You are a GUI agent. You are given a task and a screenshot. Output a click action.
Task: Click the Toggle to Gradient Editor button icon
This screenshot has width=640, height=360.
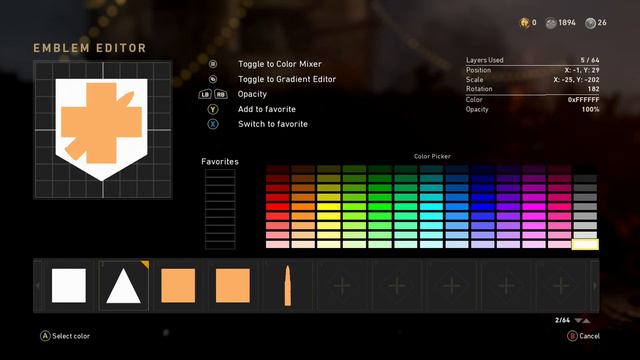coord(213,79)
